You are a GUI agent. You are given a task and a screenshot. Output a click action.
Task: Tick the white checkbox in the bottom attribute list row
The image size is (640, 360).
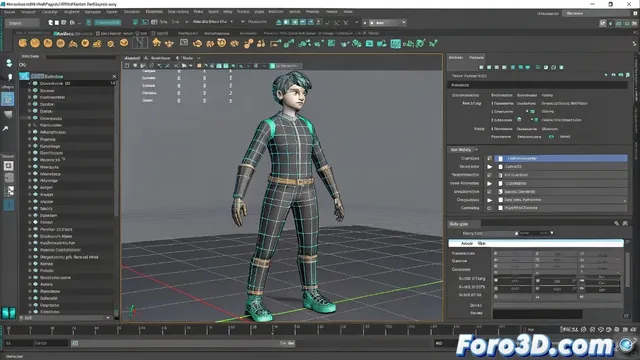500,208
